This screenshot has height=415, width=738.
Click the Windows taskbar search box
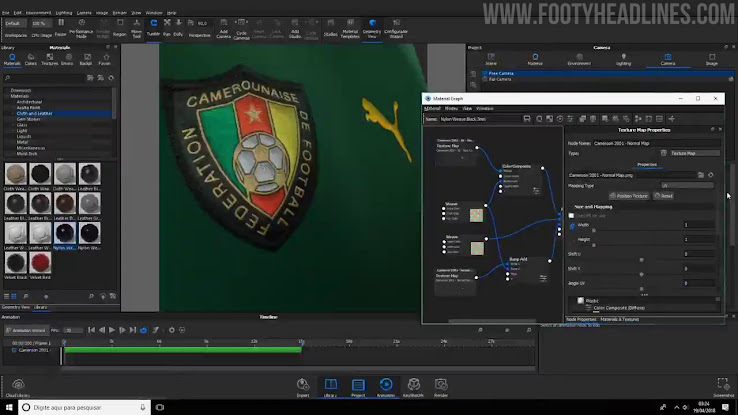tap(85, 407)
